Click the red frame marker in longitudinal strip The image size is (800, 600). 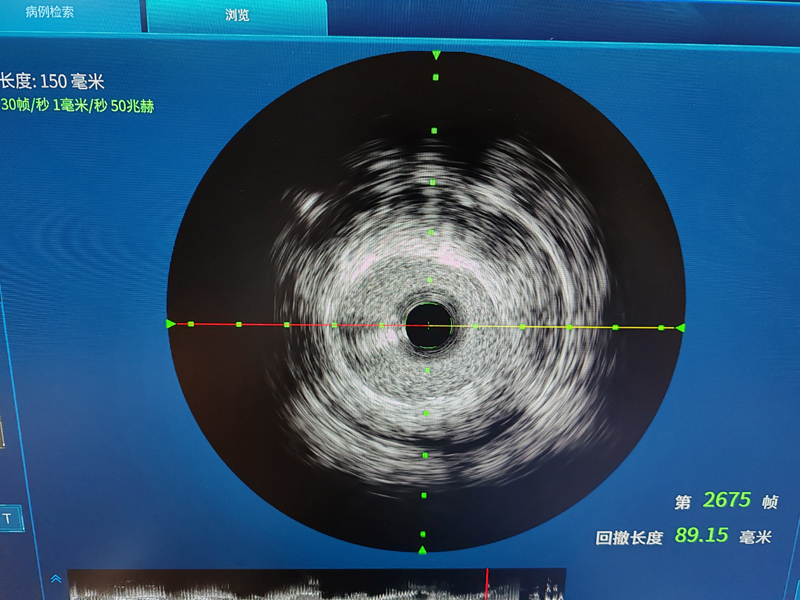click(487, 582)
